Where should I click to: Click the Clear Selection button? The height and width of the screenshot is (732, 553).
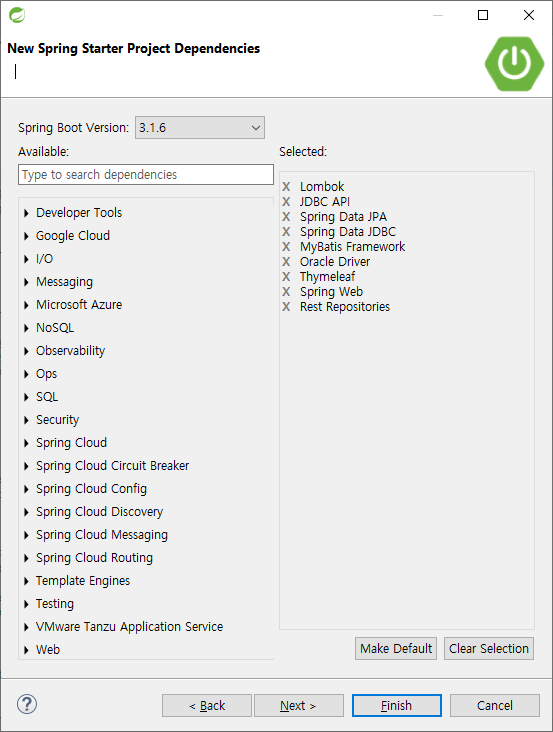coord(489,648)
